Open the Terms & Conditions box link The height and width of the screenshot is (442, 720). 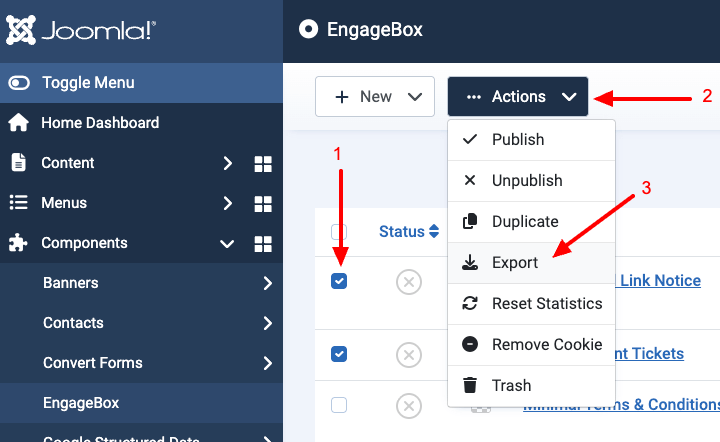point(622,404)
